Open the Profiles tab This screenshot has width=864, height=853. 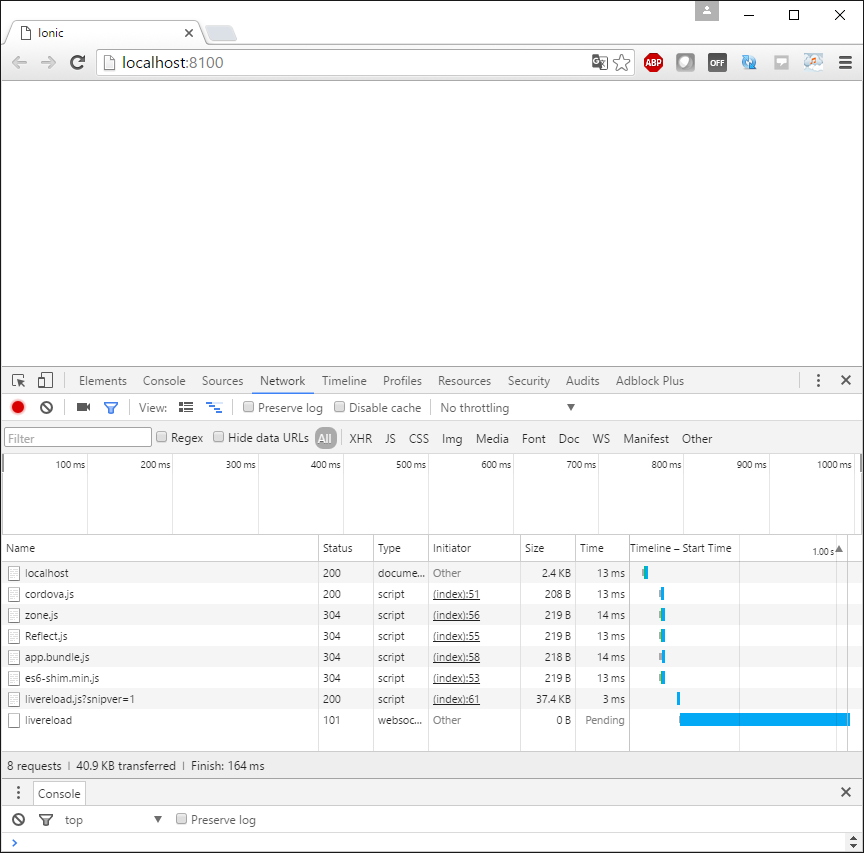pos(402,381)
